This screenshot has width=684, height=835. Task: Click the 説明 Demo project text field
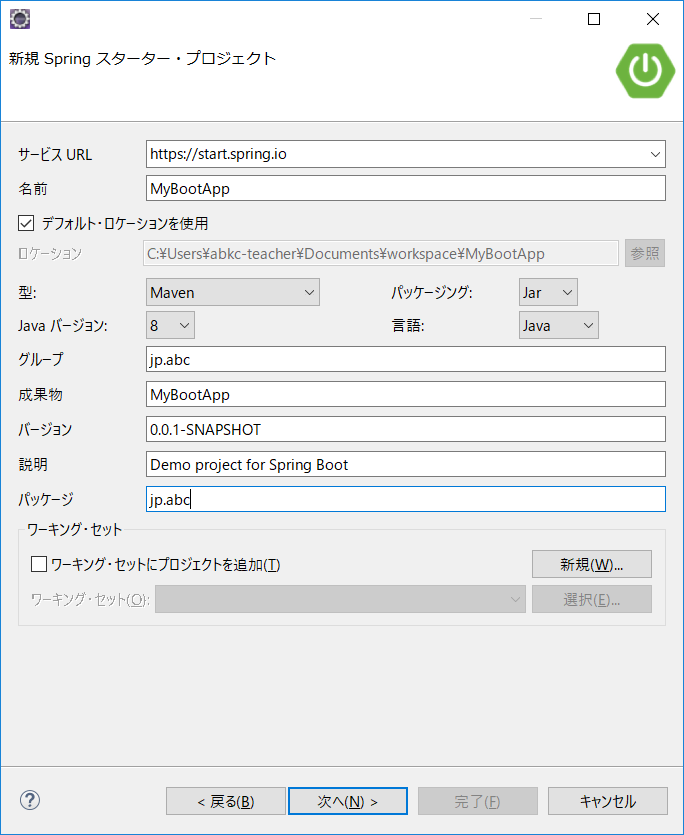click(x=405, y=464)
